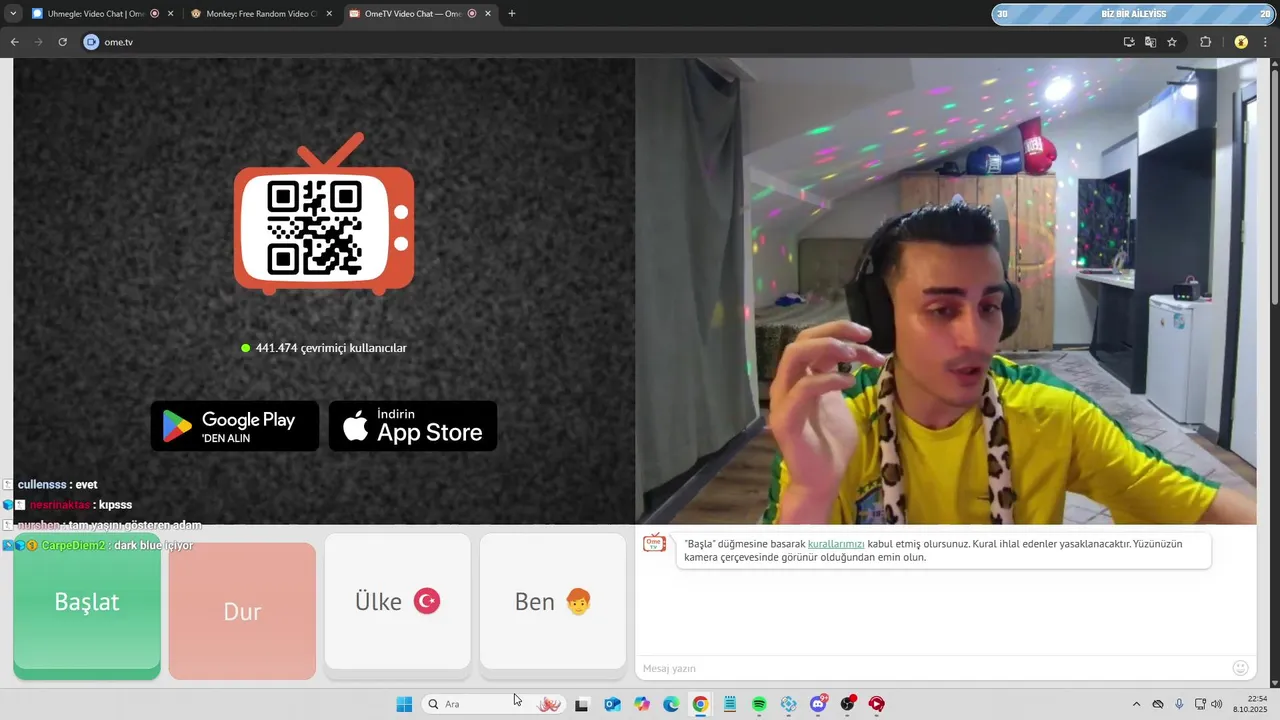Image resolution: width=1280 pixels, height=720 pixels.
Task: Open the volume tray icon
Action: (1217, 704)
